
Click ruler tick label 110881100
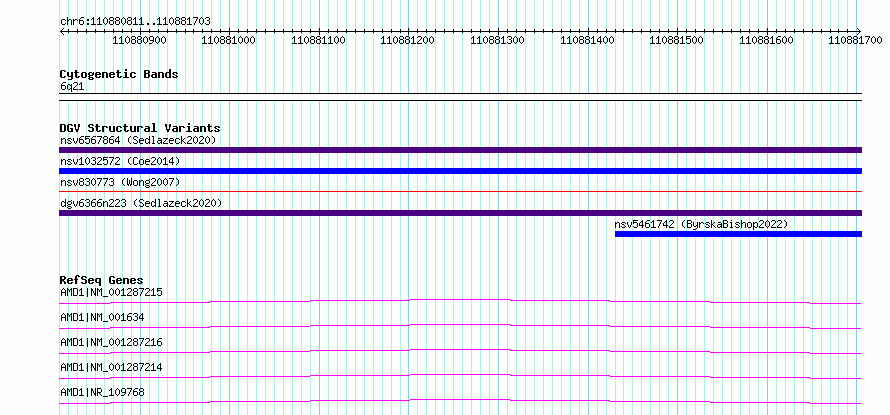(x=318, y=40)
